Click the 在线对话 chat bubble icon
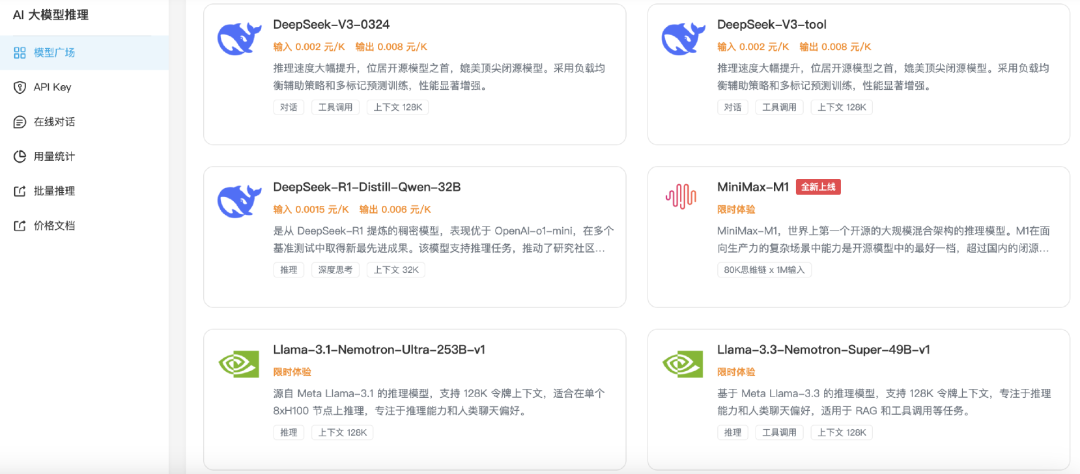 [20, 122]
